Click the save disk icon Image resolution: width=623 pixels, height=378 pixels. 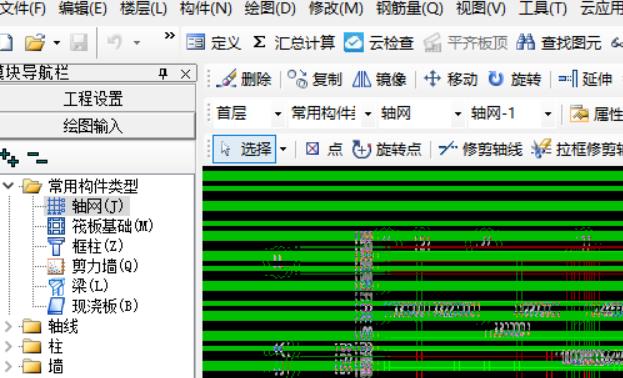(79, 42)
